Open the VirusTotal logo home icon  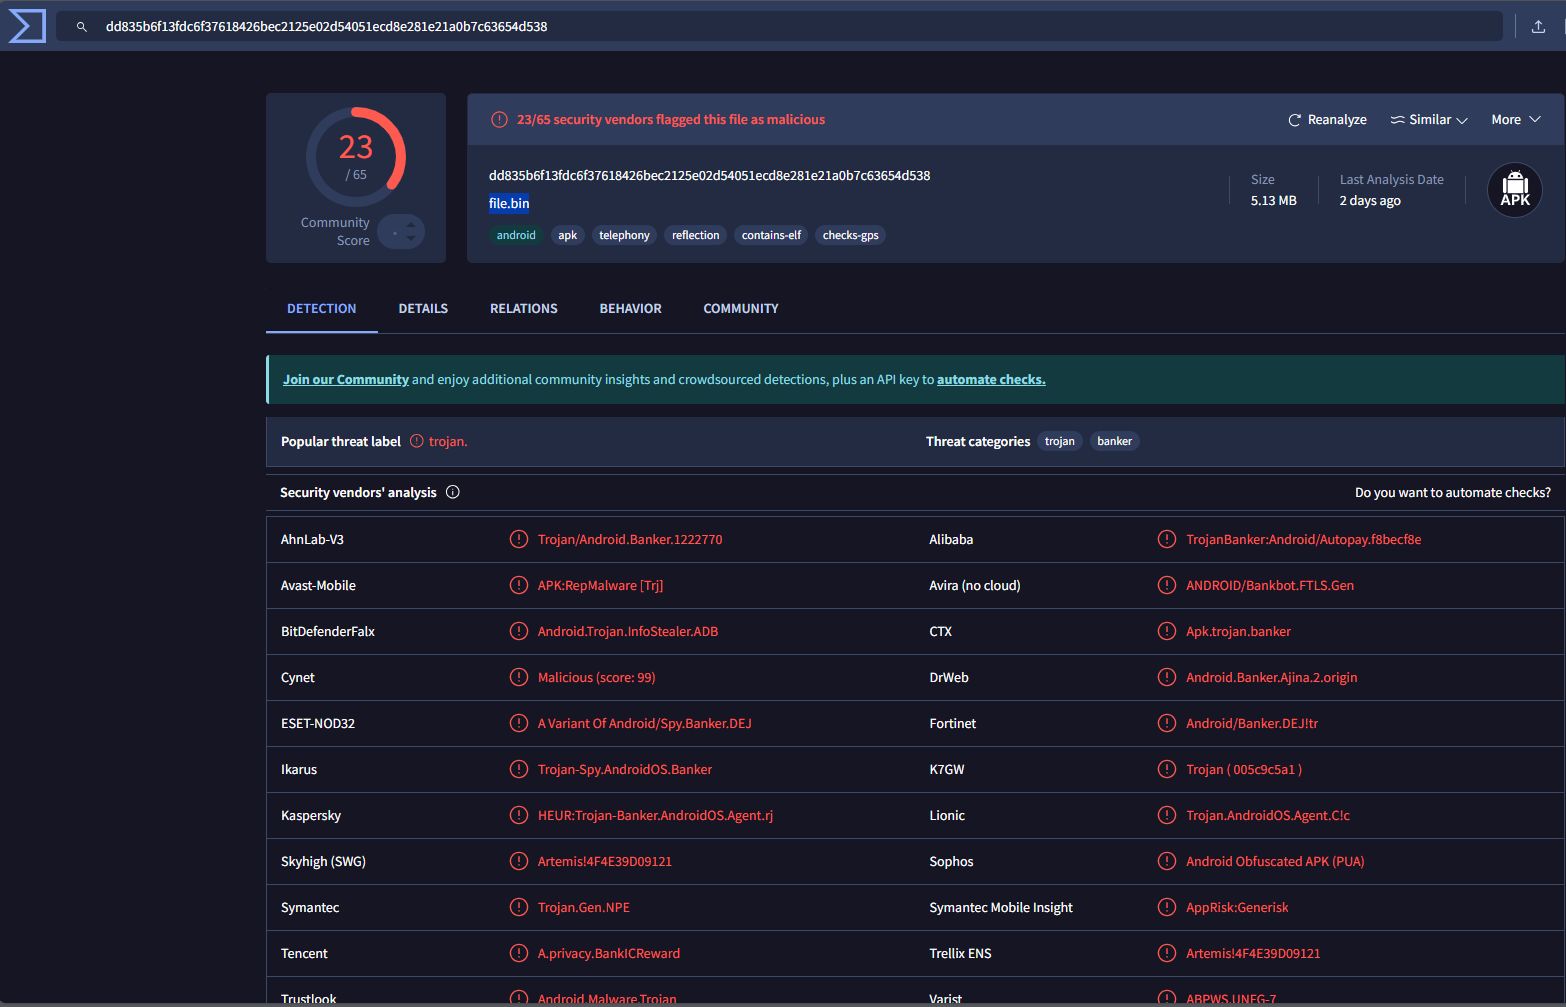coord(27,26)
